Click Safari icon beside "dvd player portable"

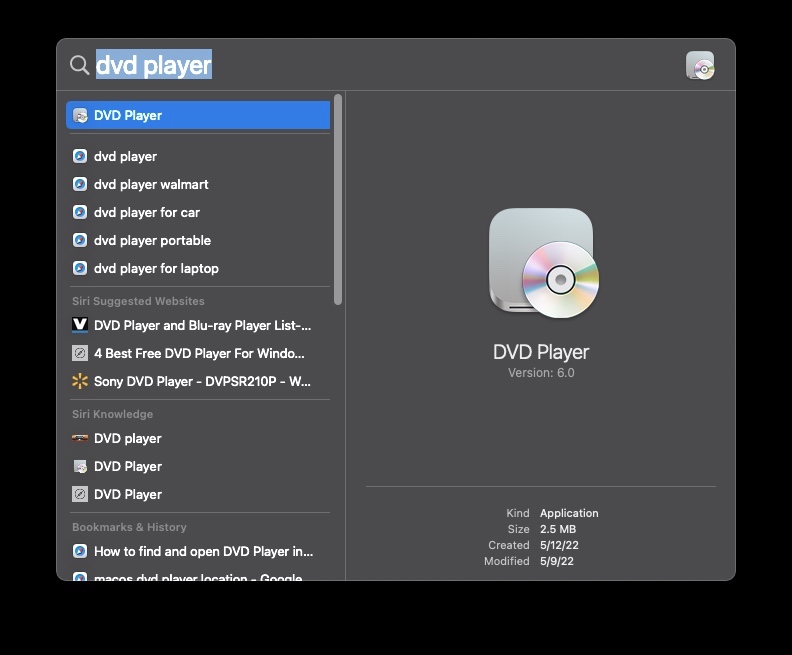[x=80, y=240]
